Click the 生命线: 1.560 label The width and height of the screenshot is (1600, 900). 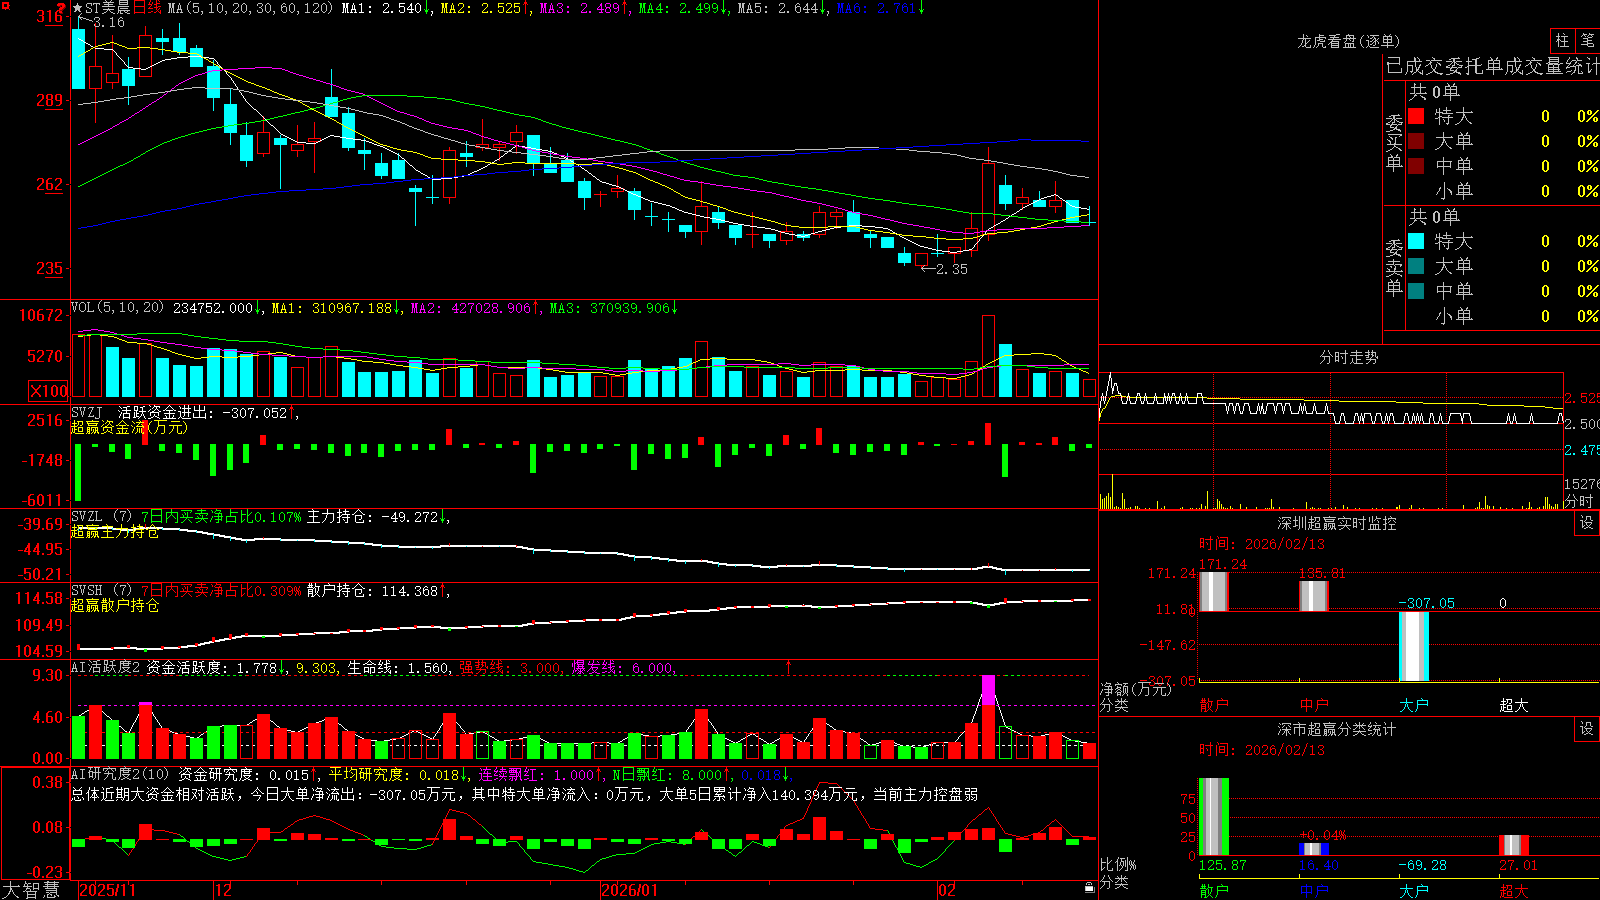(x=398, y=667)
